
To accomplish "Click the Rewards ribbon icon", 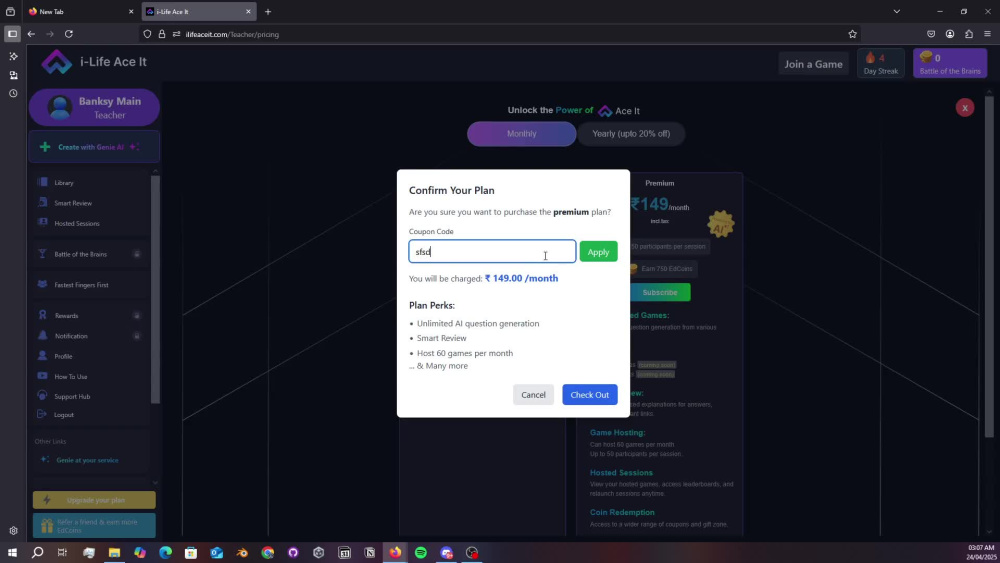I will [43, 315].
